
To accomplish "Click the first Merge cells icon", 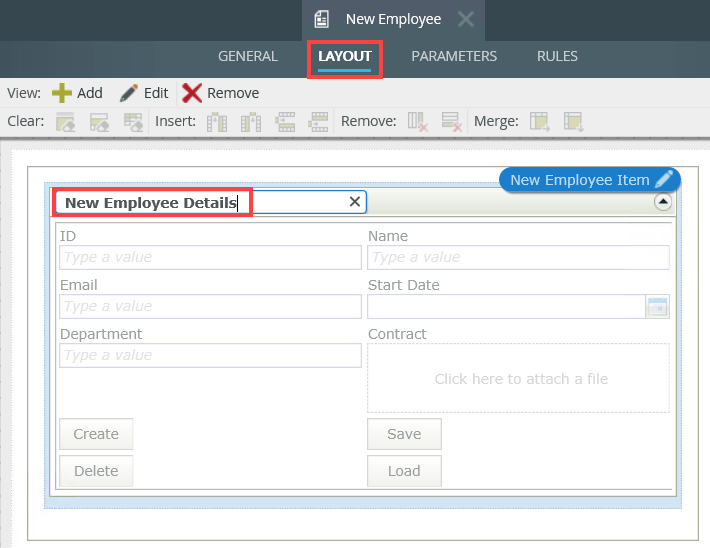I will pyautogui.click(x=540, y=122).
